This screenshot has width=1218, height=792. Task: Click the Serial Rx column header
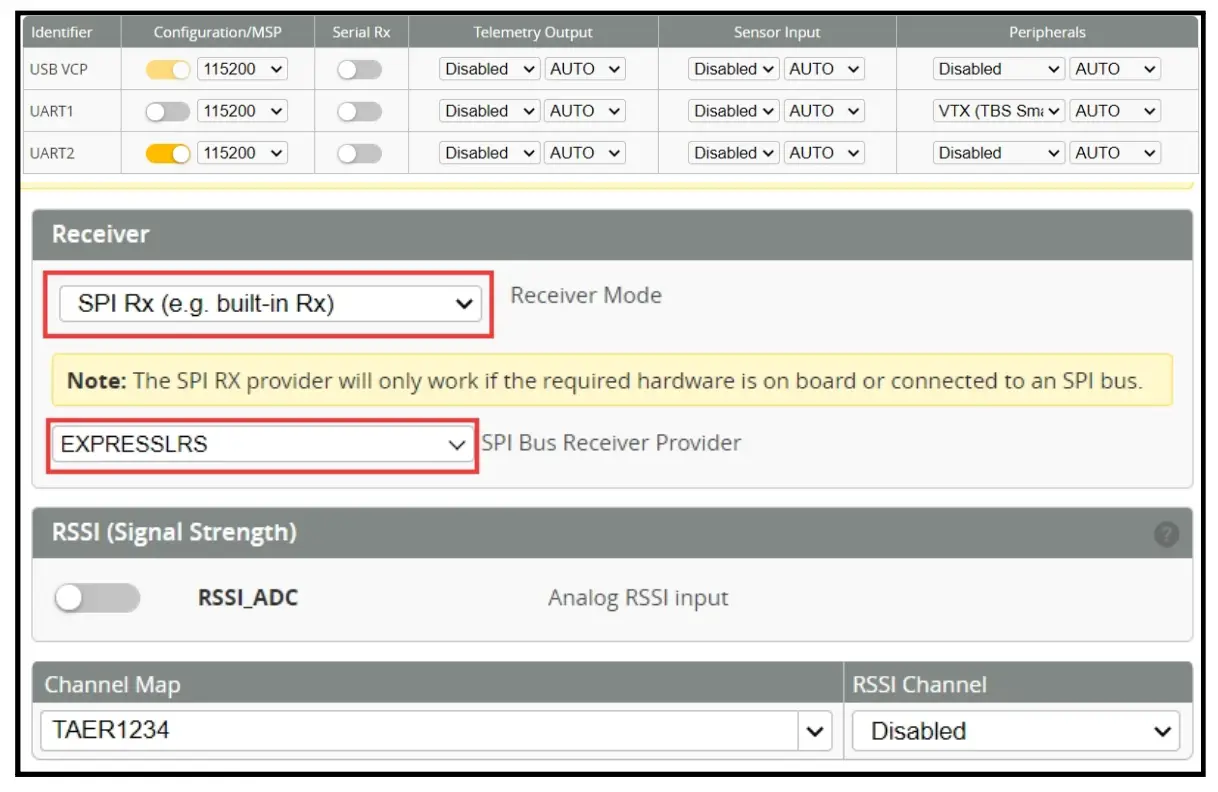[x=361, y=32]
